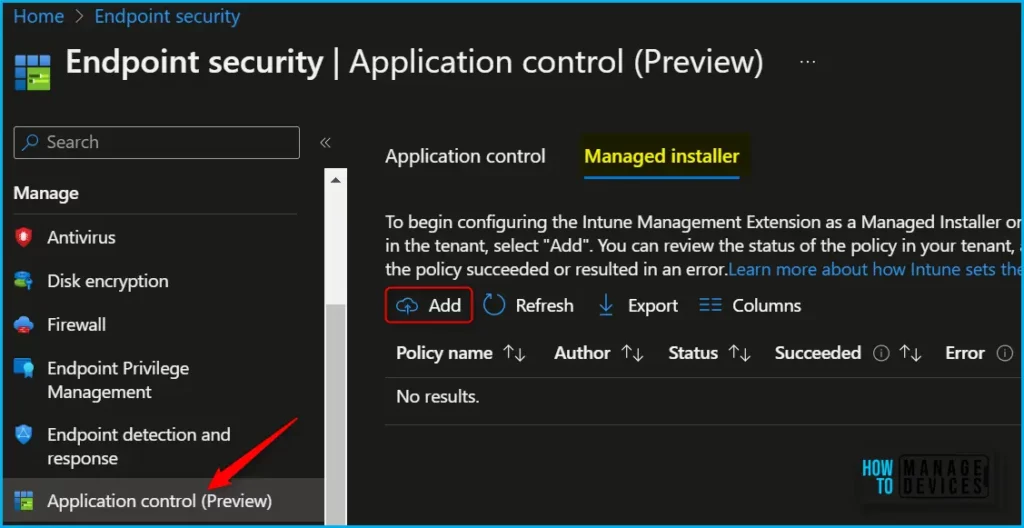The height and width of the screenshot is (528, 1024).
Task: Collapse the sidebar with double chevron
Action: pos(325,142)
